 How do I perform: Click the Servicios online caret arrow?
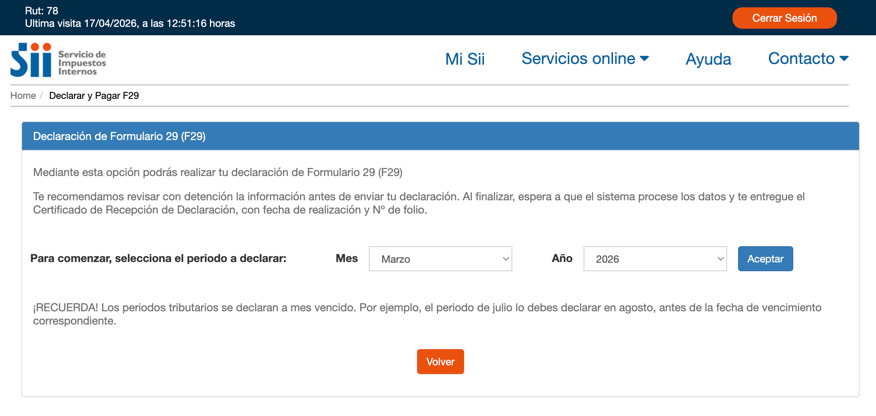point(644,59)
